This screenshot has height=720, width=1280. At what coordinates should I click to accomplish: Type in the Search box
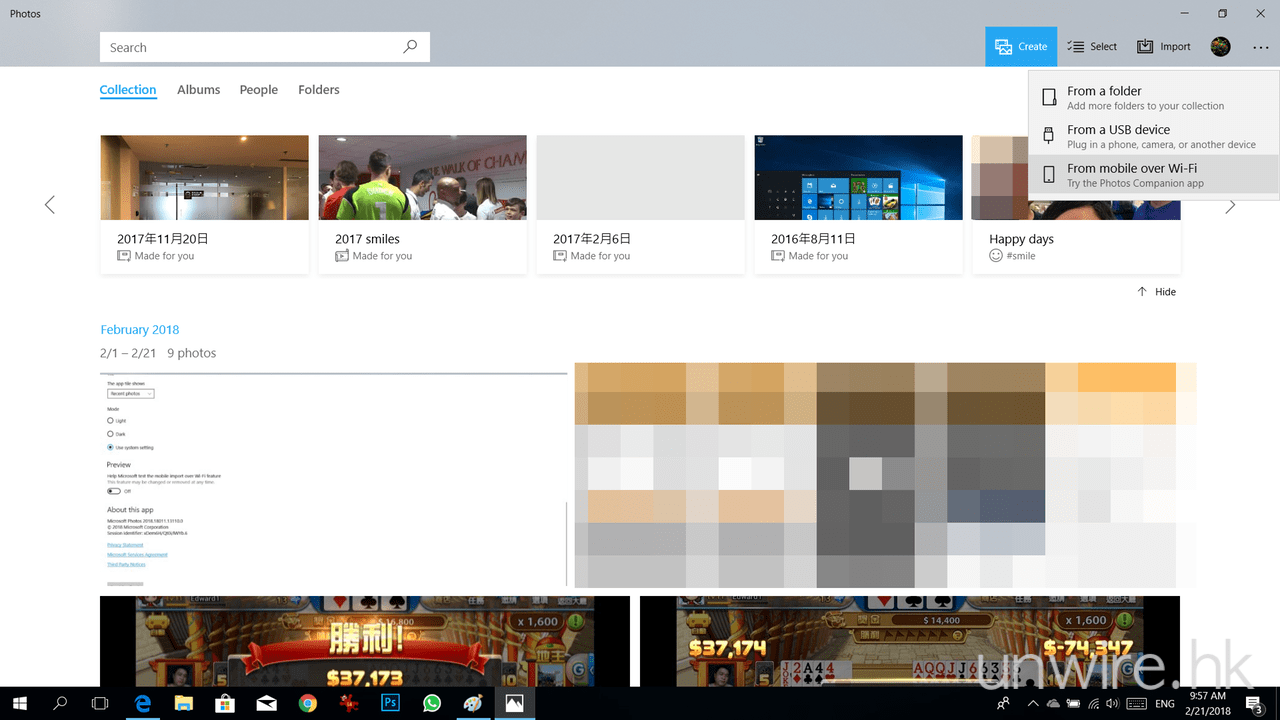250,47
